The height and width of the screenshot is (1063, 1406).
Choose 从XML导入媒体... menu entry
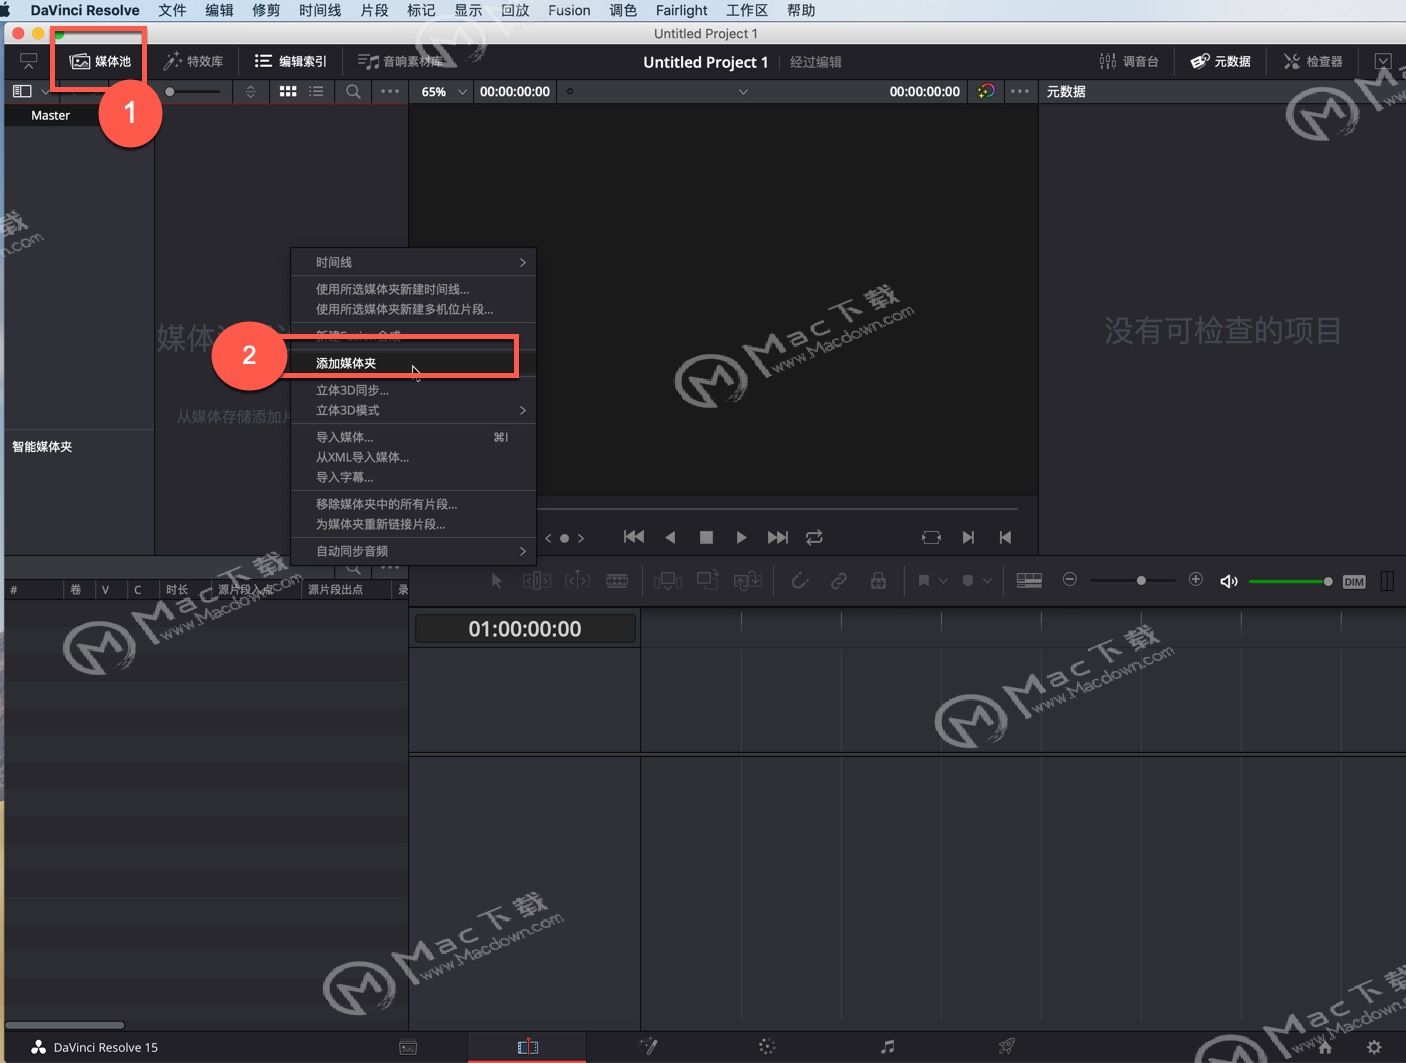[x=413, y=457]
